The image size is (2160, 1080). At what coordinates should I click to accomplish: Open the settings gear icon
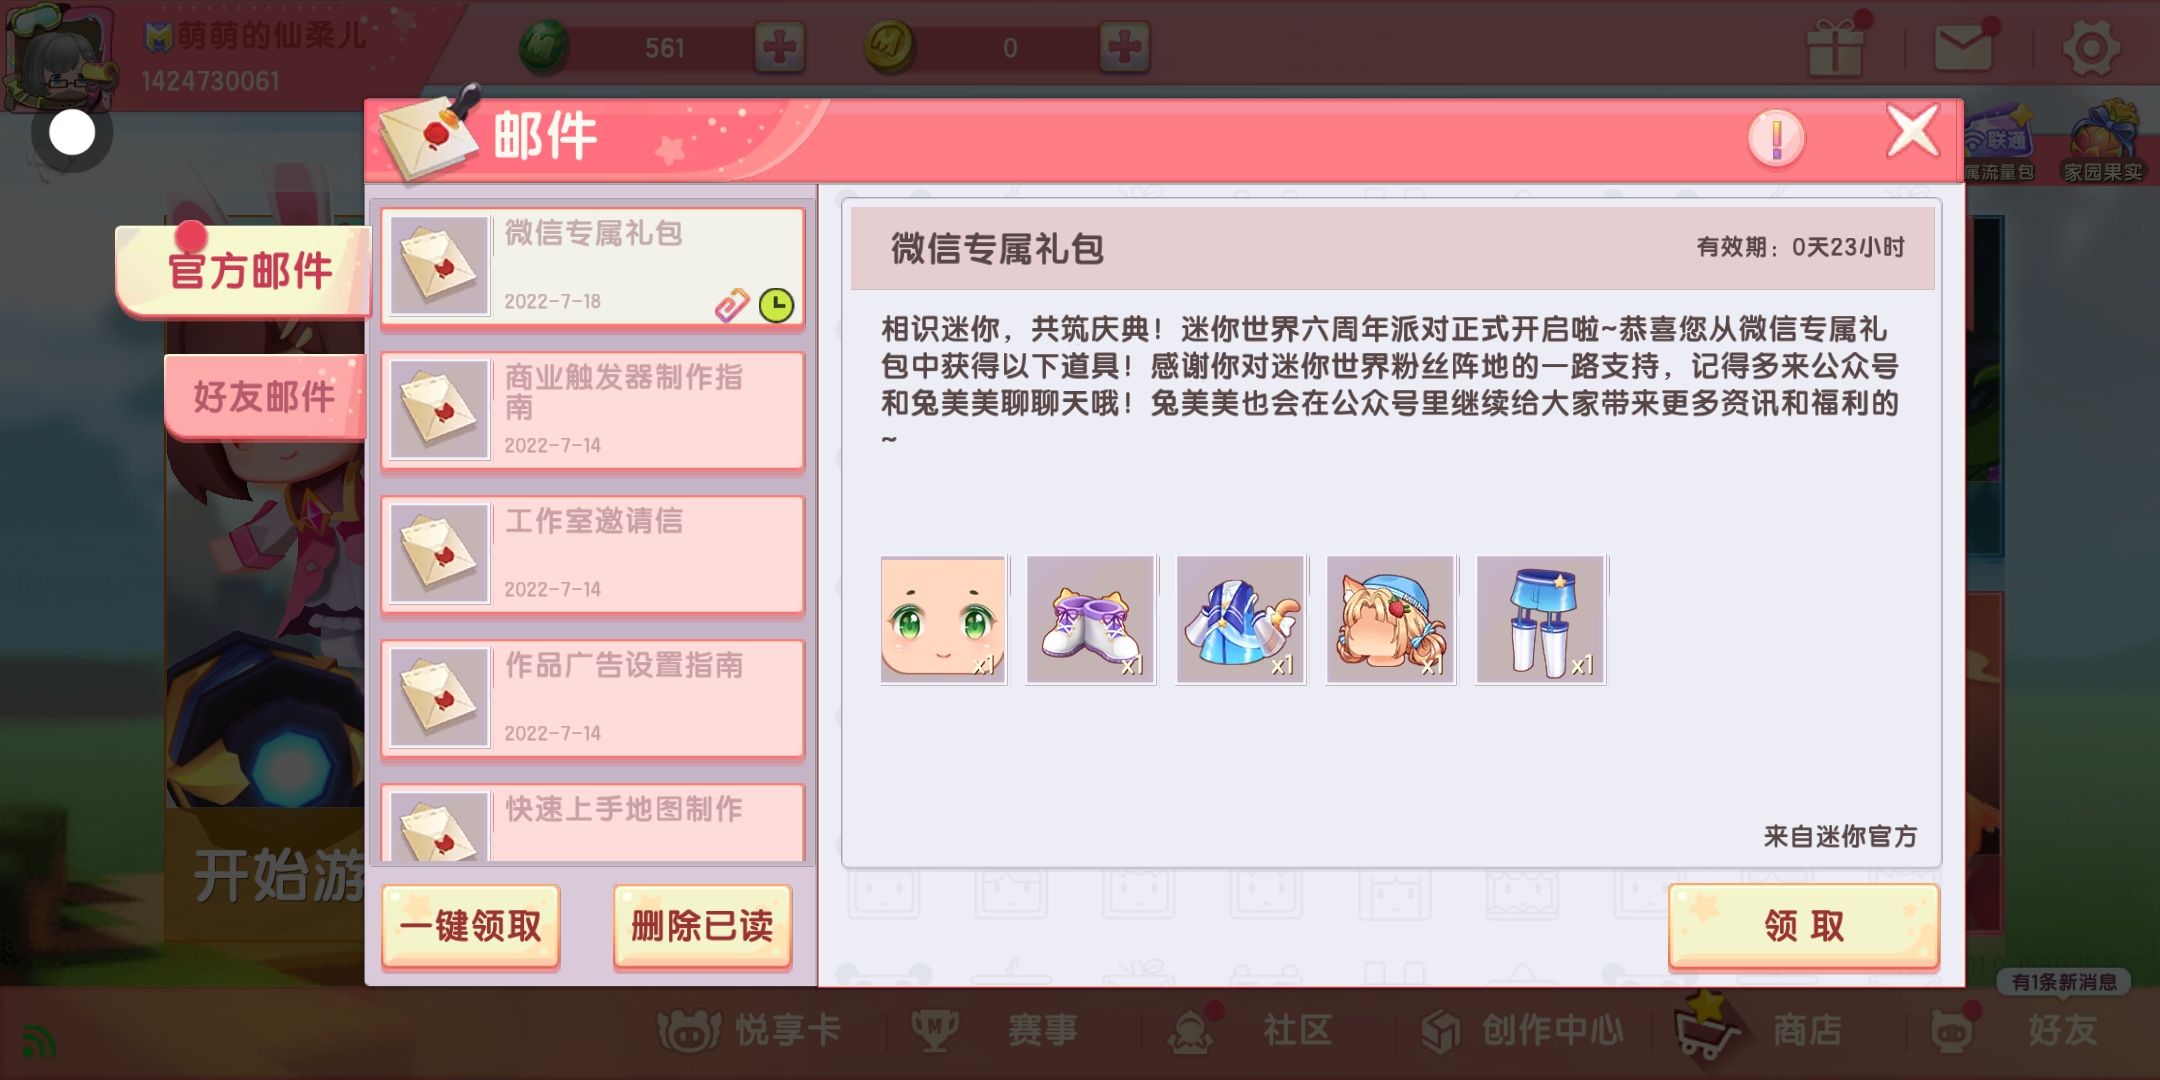pyautogui.click(x=2091, y=47)
